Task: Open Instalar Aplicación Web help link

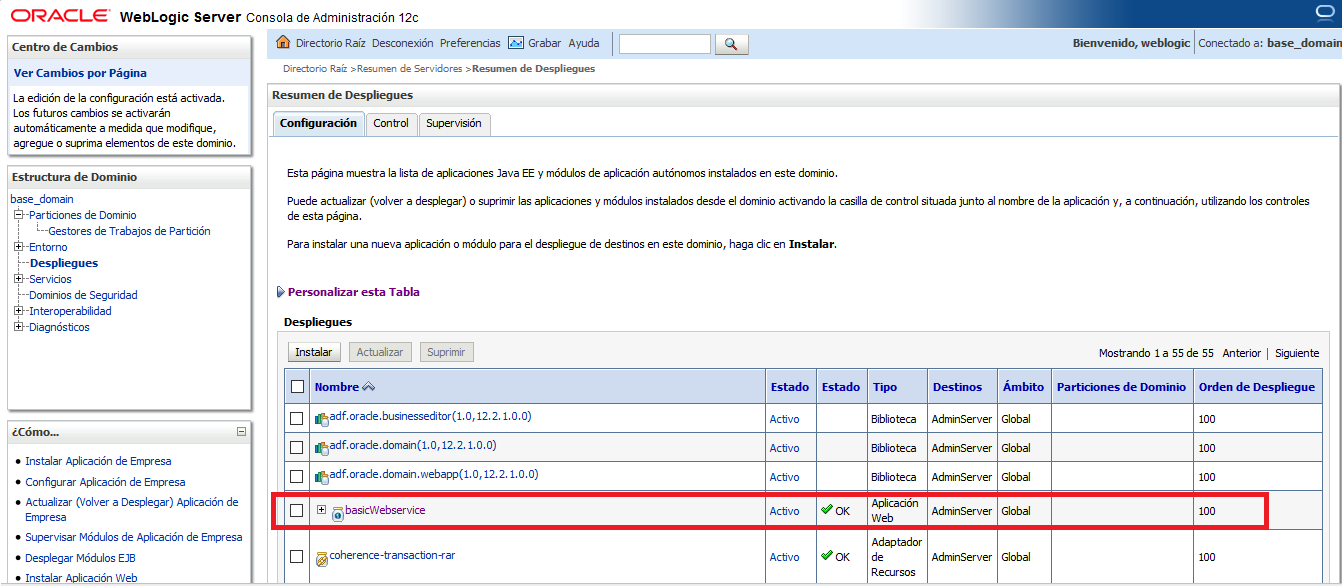Action: coord(82,578)
